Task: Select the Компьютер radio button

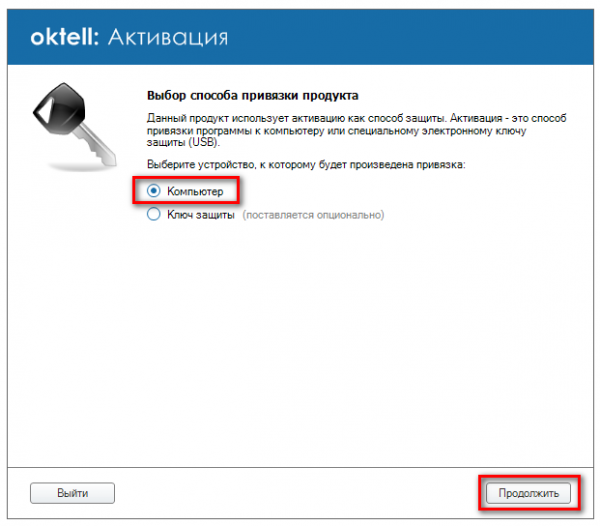Action: 153,190
